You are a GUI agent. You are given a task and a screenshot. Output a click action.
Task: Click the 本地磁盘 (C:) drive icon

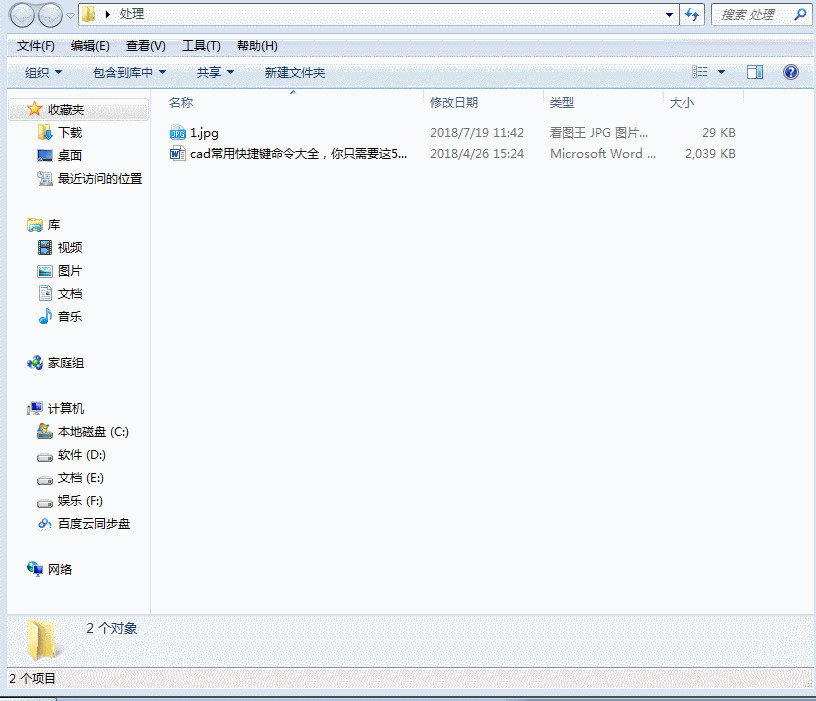click(45, 431)
